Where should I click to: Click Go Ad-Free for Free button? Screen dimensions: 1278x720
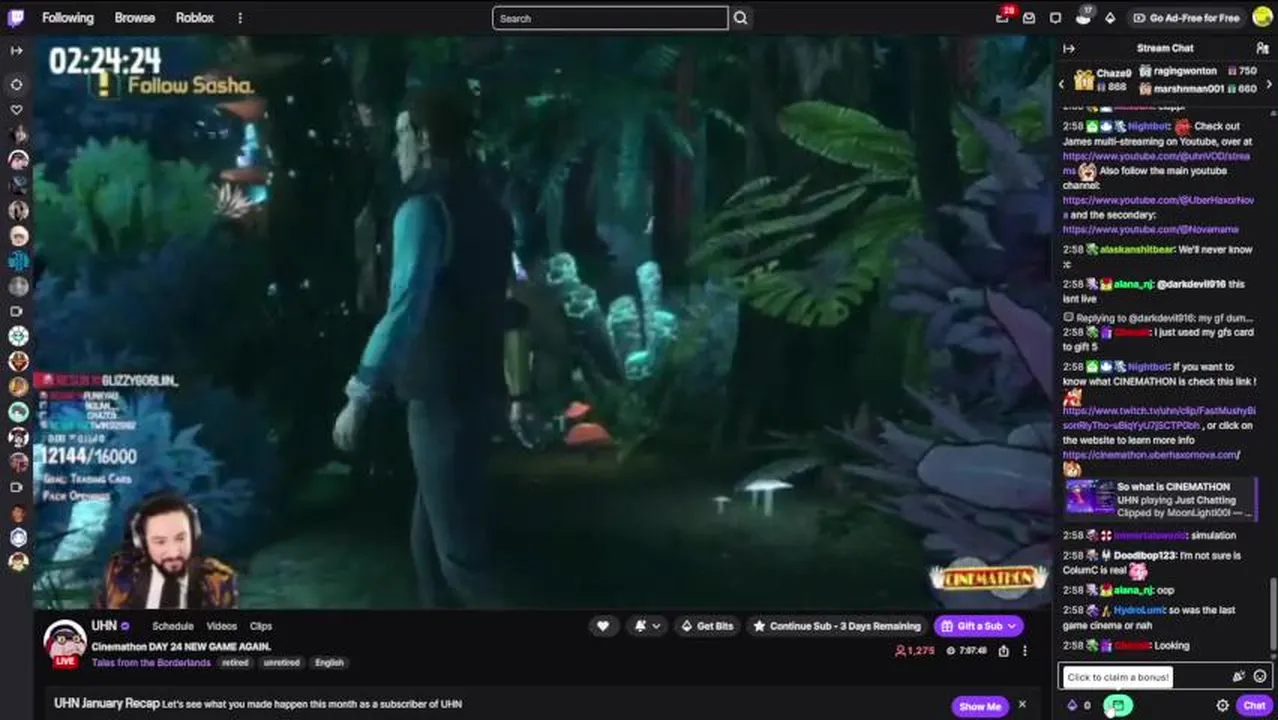(1185, 18)
